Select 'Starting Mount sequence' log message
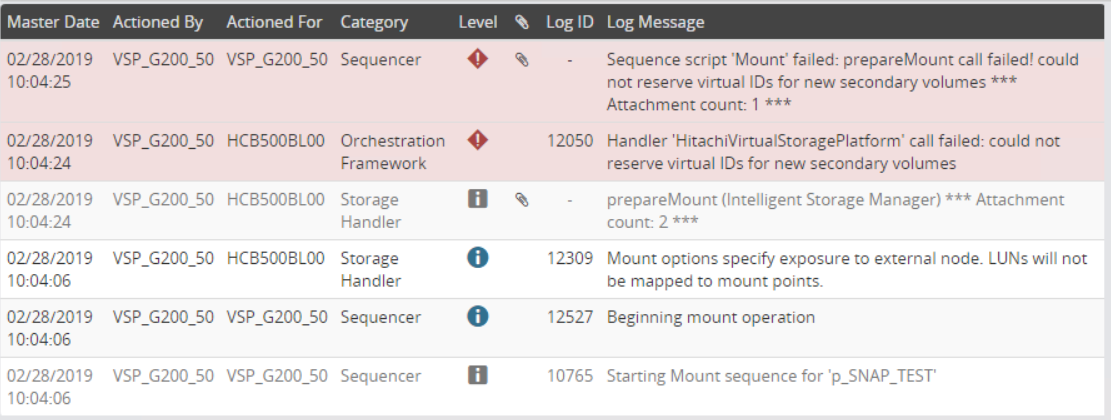The height and width of the screenshot is (420, 1111). pos(770,377)
